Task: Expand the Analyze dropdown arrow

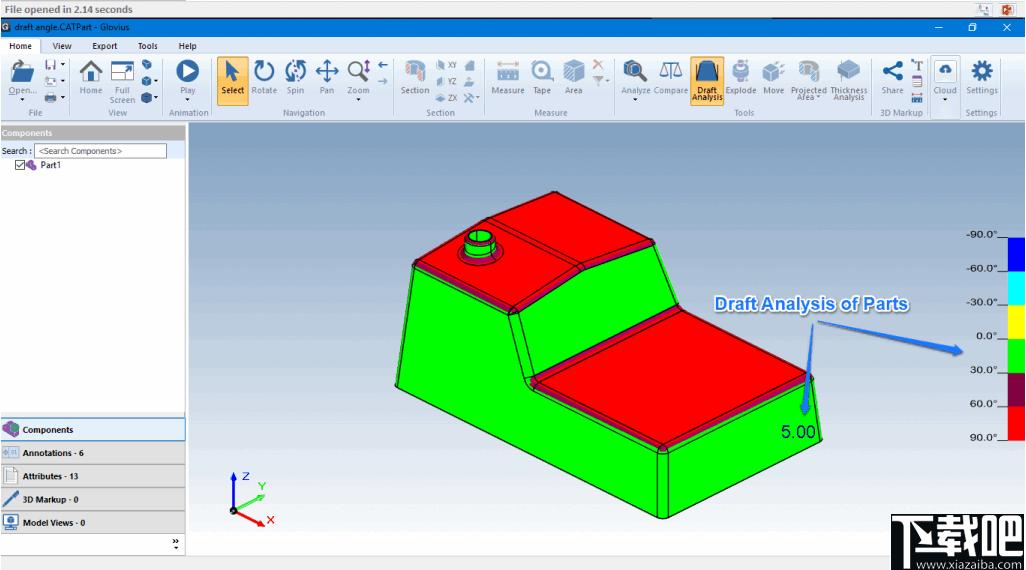Action: pyautogui.click(x=635, y=99)
